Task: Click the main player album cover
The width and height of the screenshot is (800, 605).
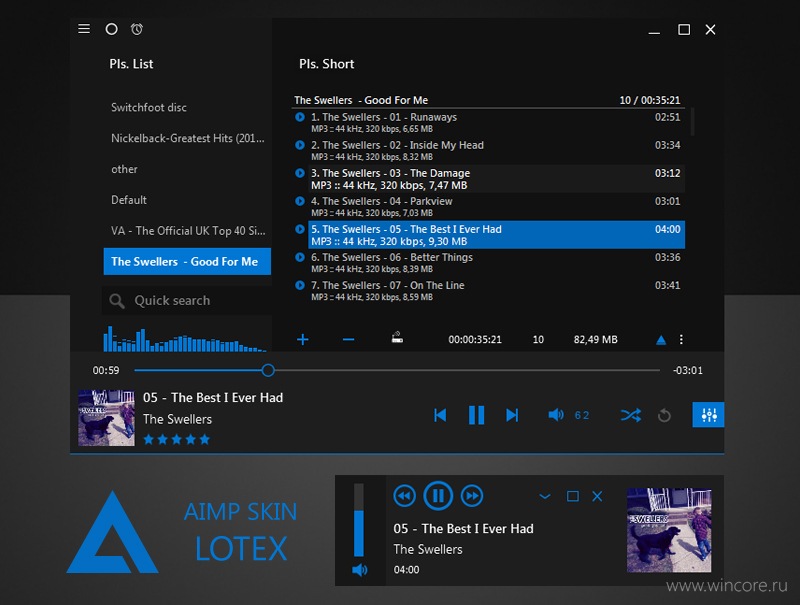Action: 106,418
